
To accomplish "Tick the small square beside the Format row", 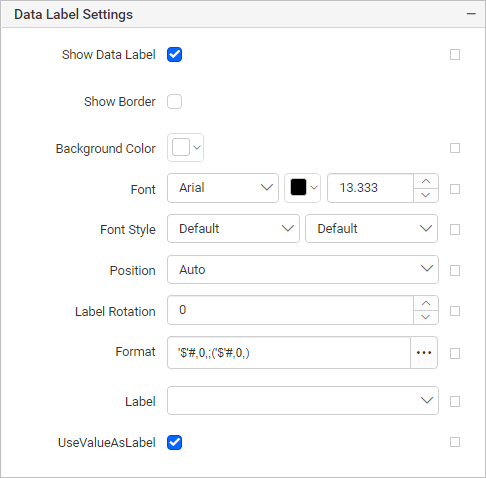I will [x=455, y=353].
